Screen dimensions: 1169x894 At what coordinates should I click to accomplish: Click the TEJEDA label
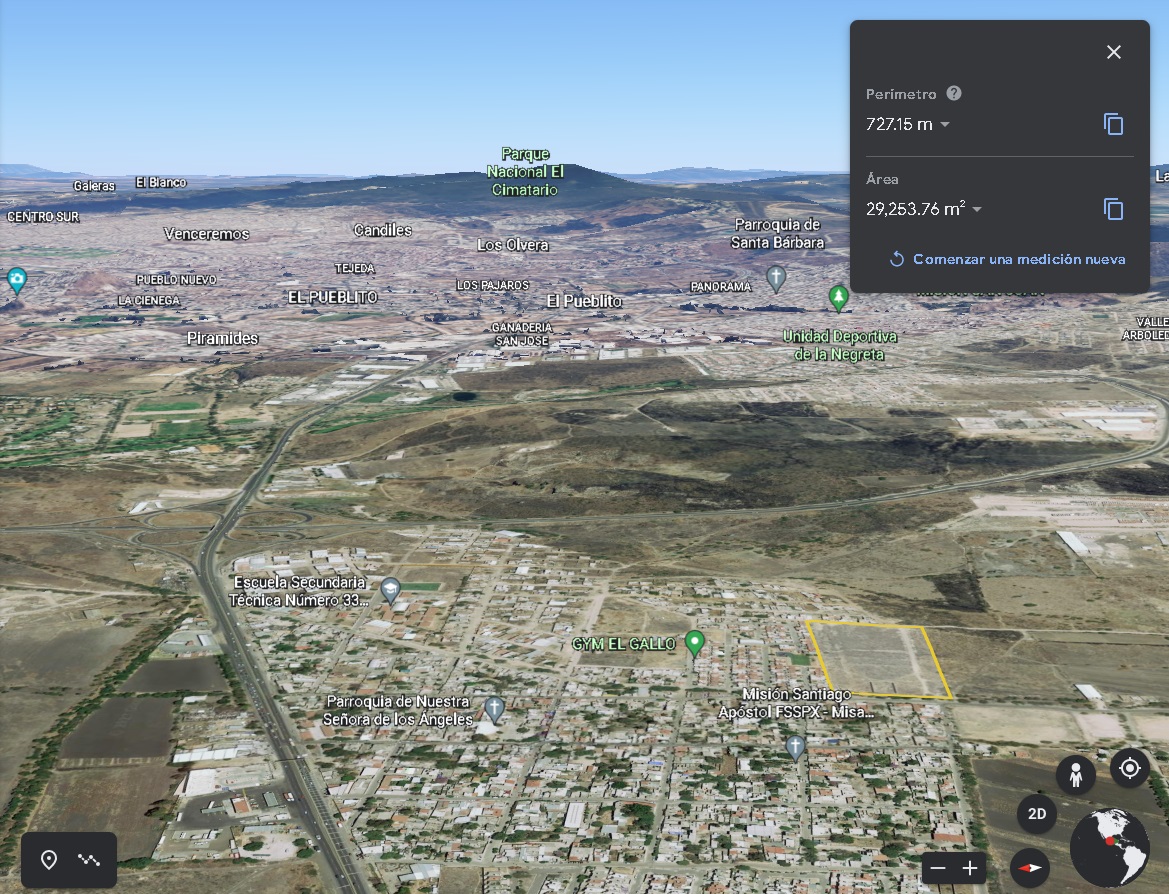coord(354,268)
